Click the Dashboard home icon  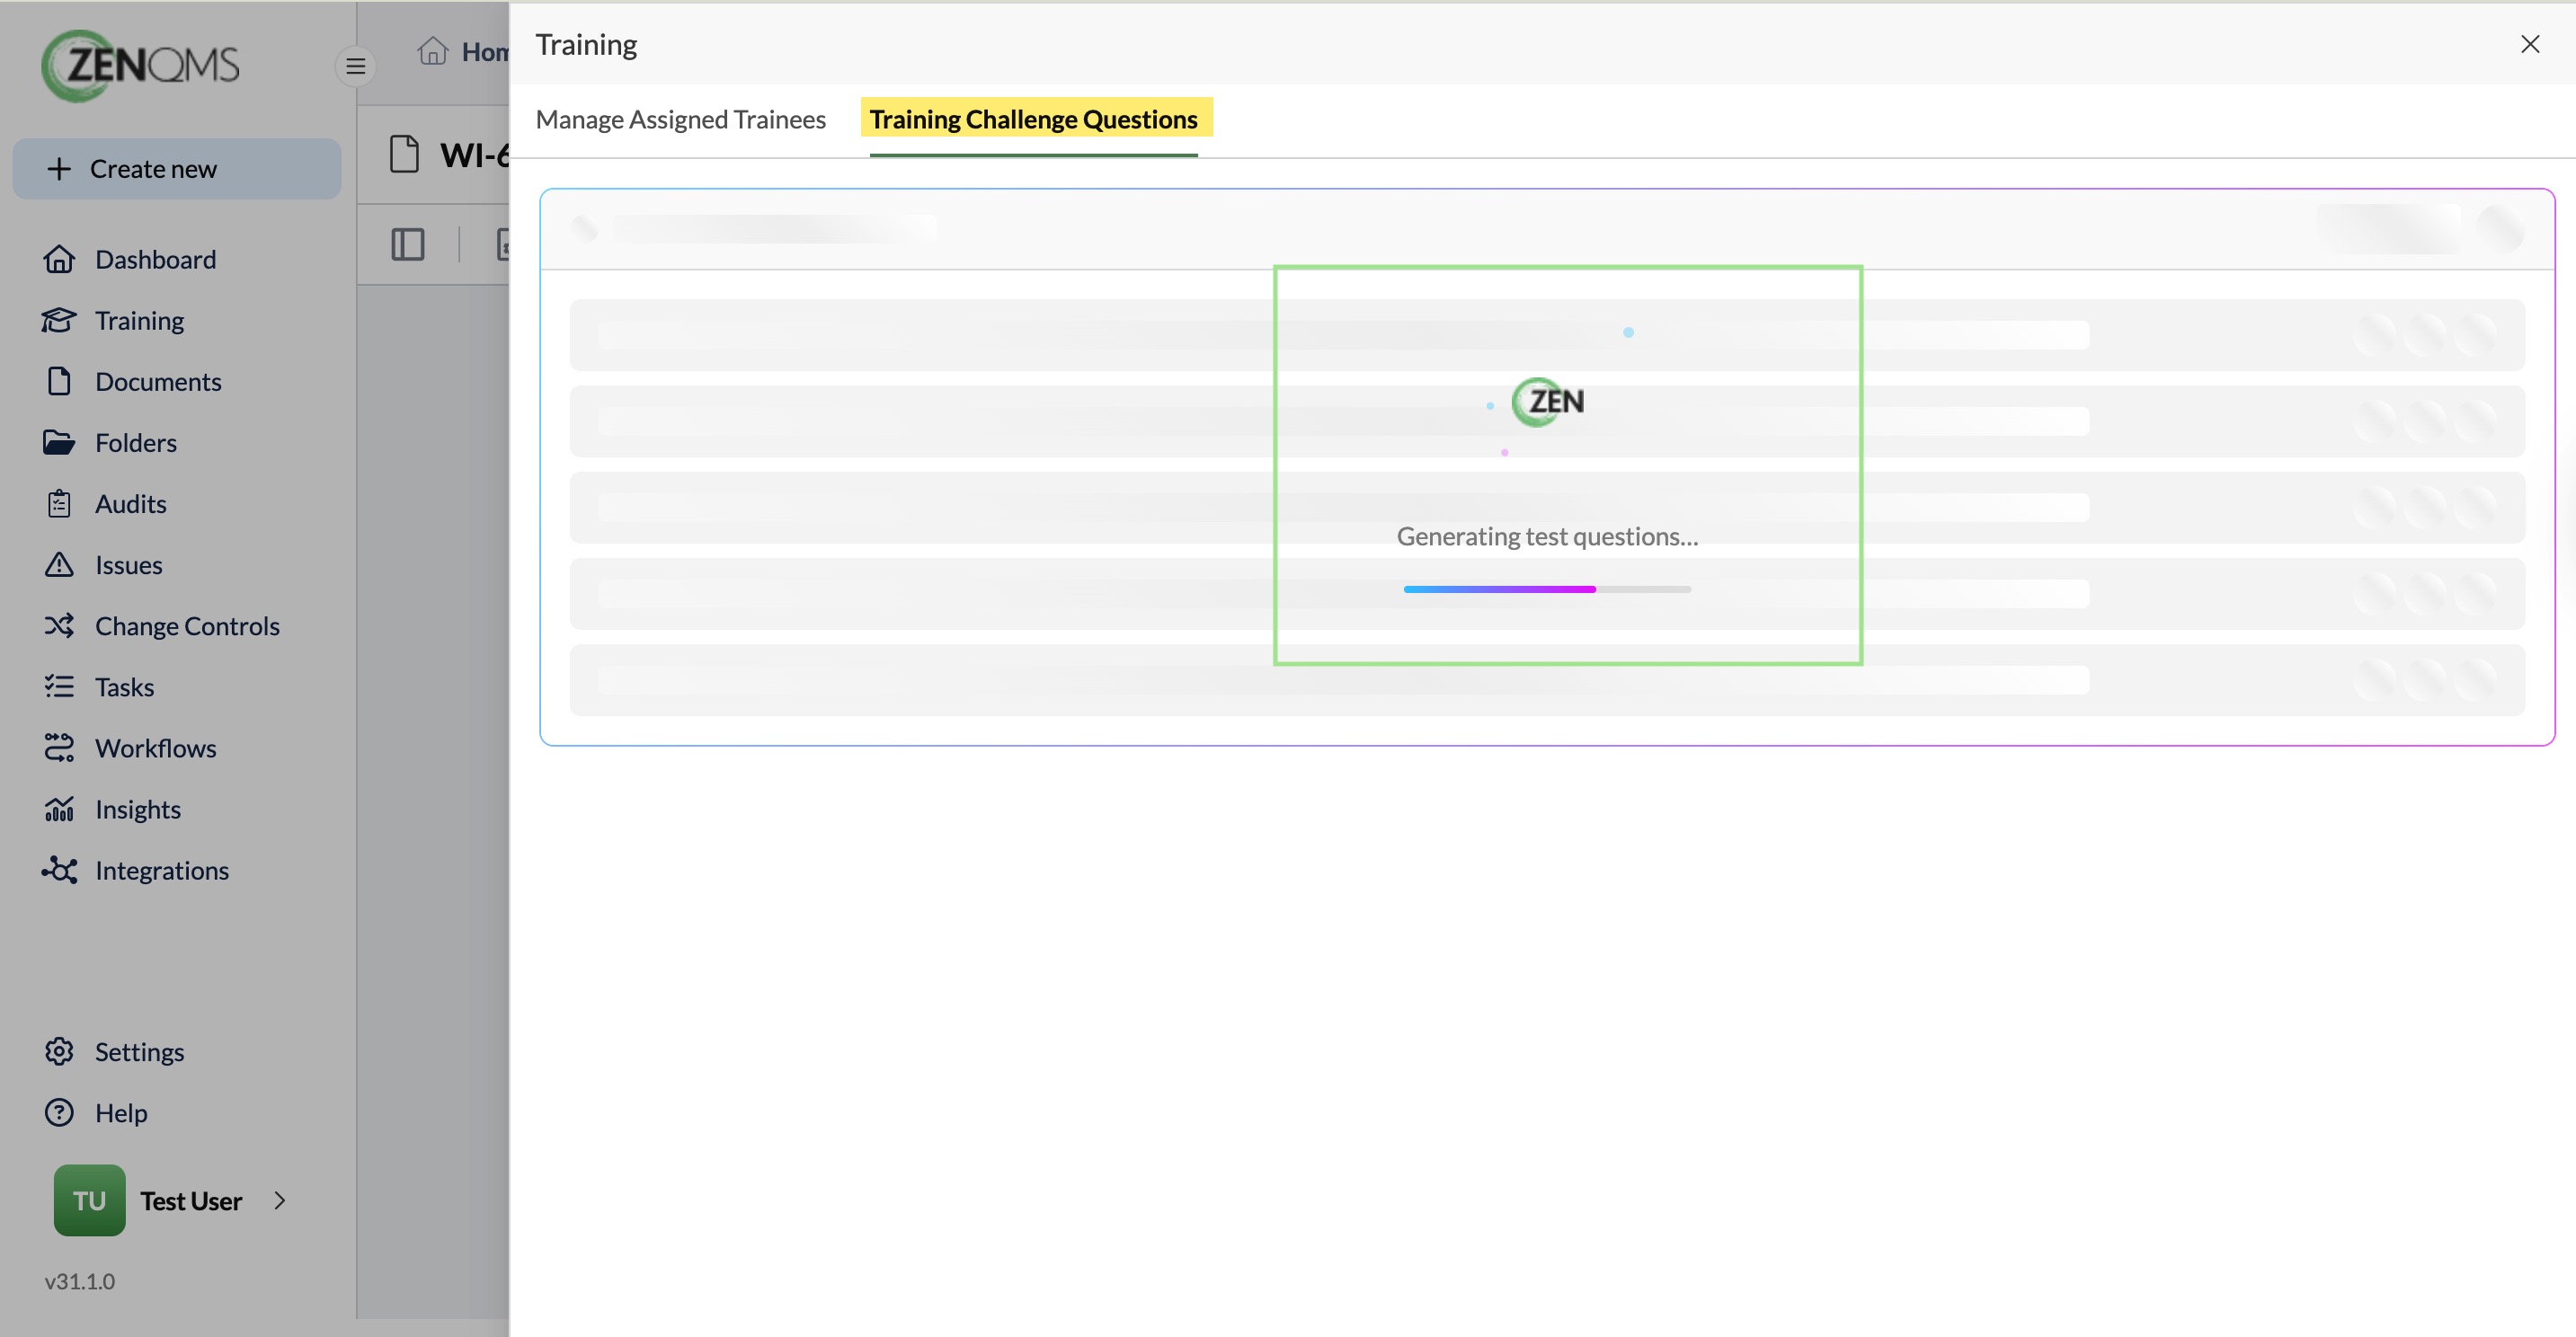[59, 259]
